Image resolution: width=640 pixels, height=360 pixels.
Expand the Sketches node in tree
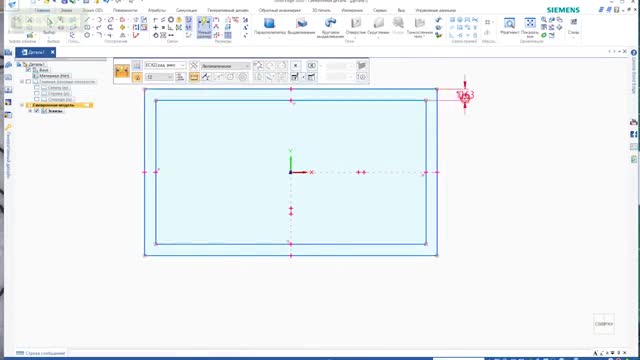click(x=30, y=111)
